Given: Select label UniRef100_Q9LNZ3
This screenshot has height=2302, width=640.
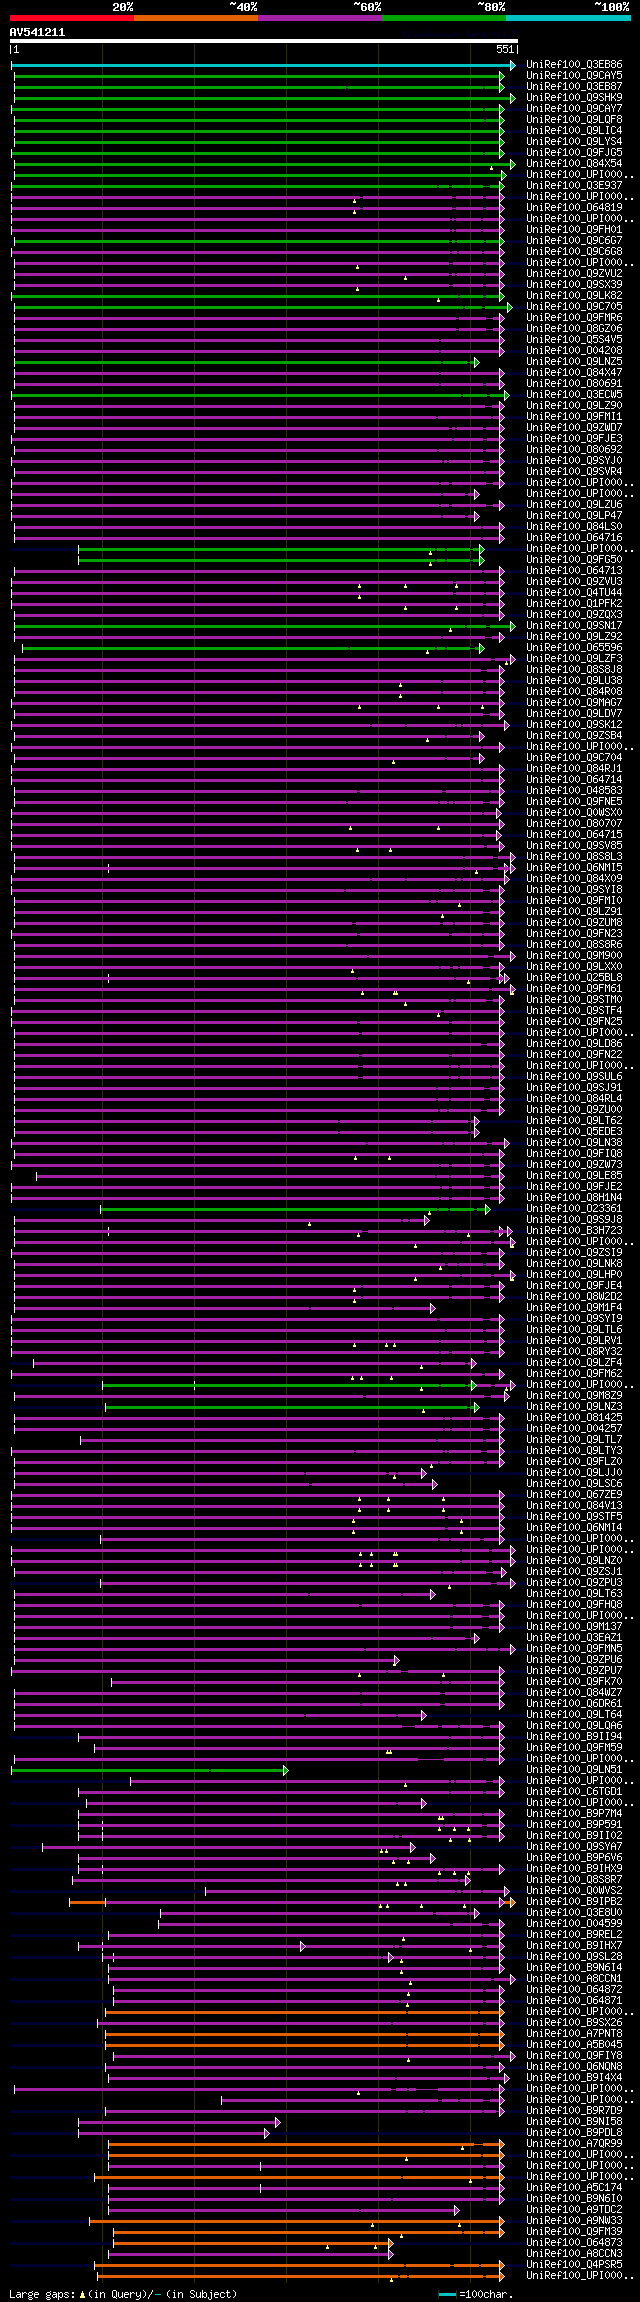Looking at the screenshot, I should pos(574,1407).
